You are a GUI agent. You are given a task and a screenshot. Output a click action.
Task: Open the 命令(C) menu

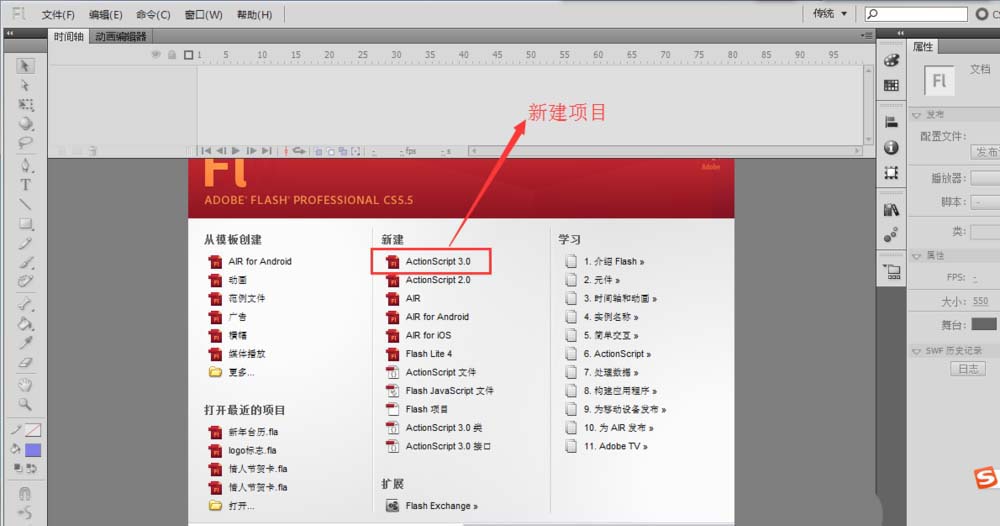click(x=153, y=15)
